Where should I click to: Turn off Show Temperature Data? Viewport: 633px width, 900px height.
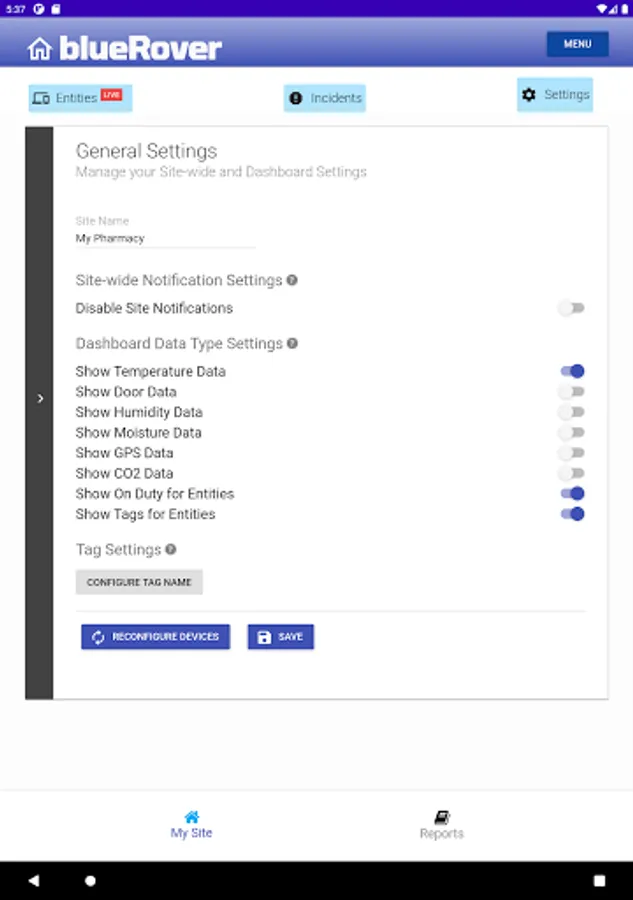pos(572,371)
